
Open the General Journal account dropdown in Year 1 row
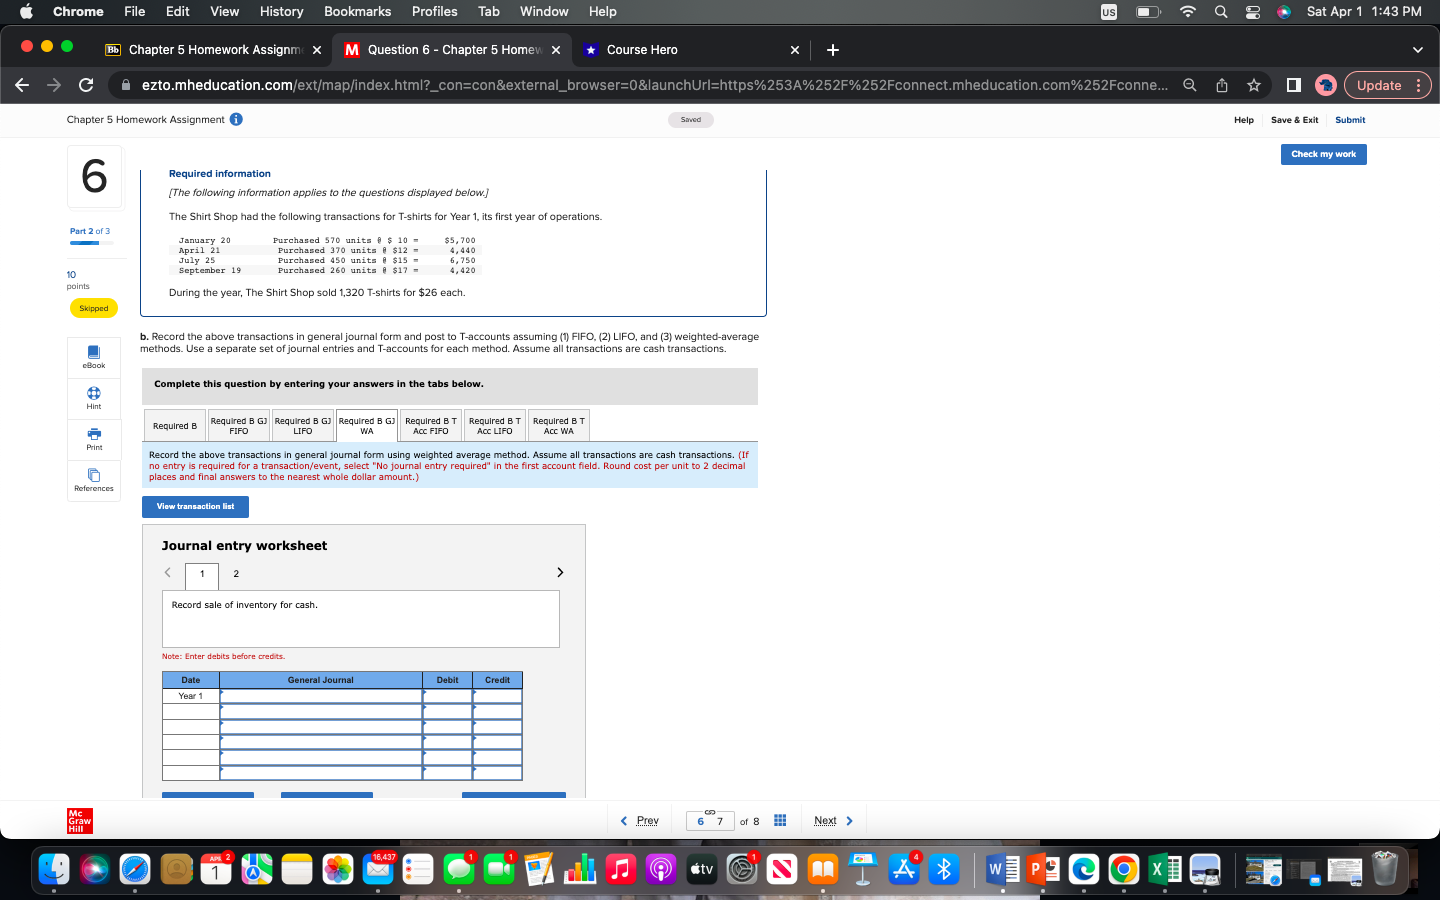pos(321,696)
